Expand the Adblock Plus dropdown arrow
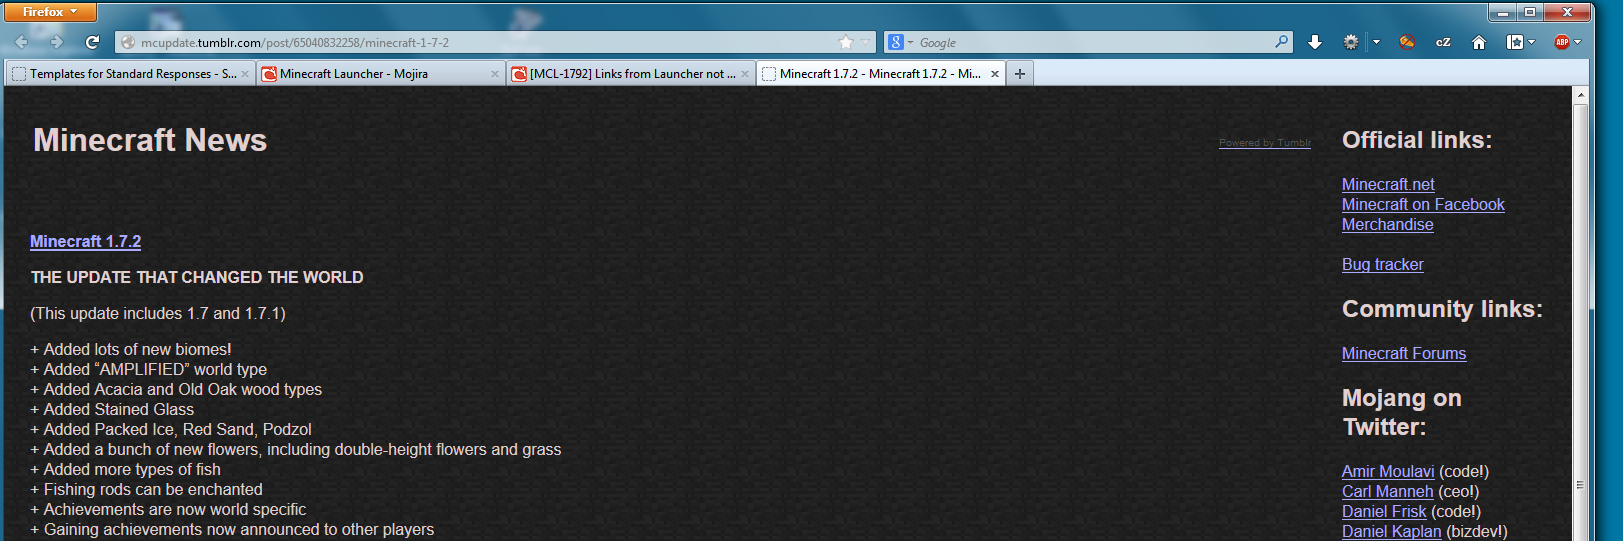1623x541 pixels. click(x=1578, y=42)
